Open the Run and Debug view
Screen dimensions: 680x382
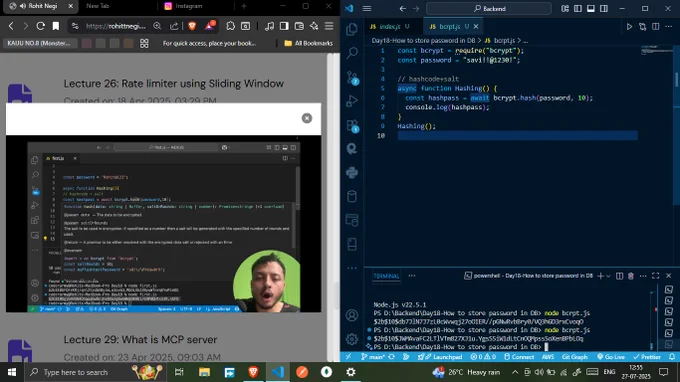(x=352, y=101)
